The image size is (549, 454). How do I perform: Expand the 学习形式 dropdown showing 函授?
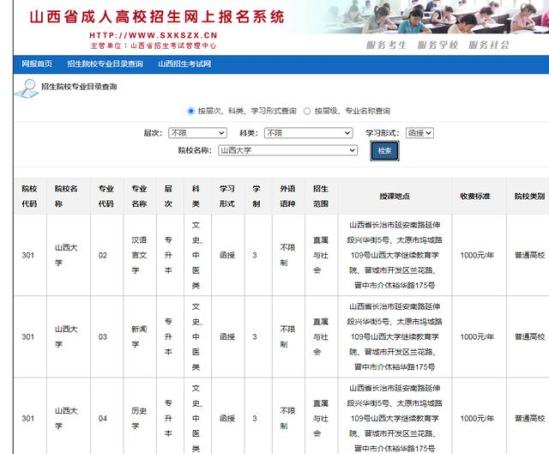coord(420,133)
